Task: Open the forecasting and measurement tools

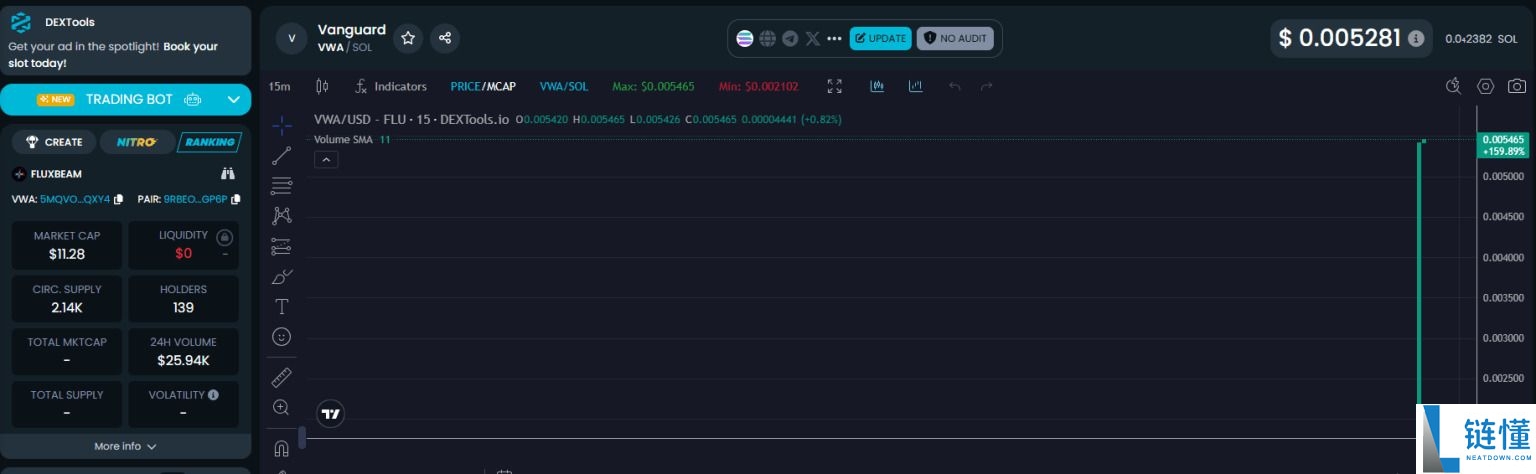Action: [x=282, y=246]
